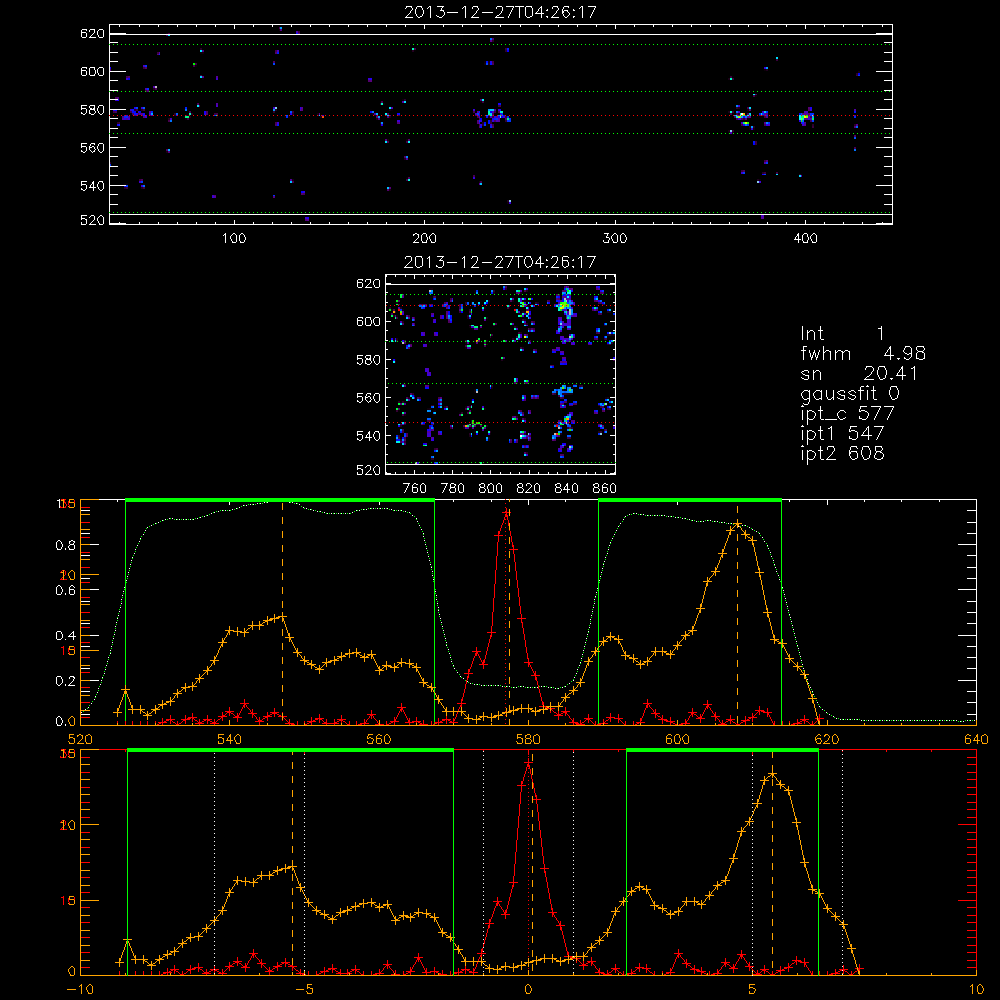This screenshot has width=1000, height=1000.
Task: Click the bright emission spot near x=400 in top image
Action: [806, 117]
